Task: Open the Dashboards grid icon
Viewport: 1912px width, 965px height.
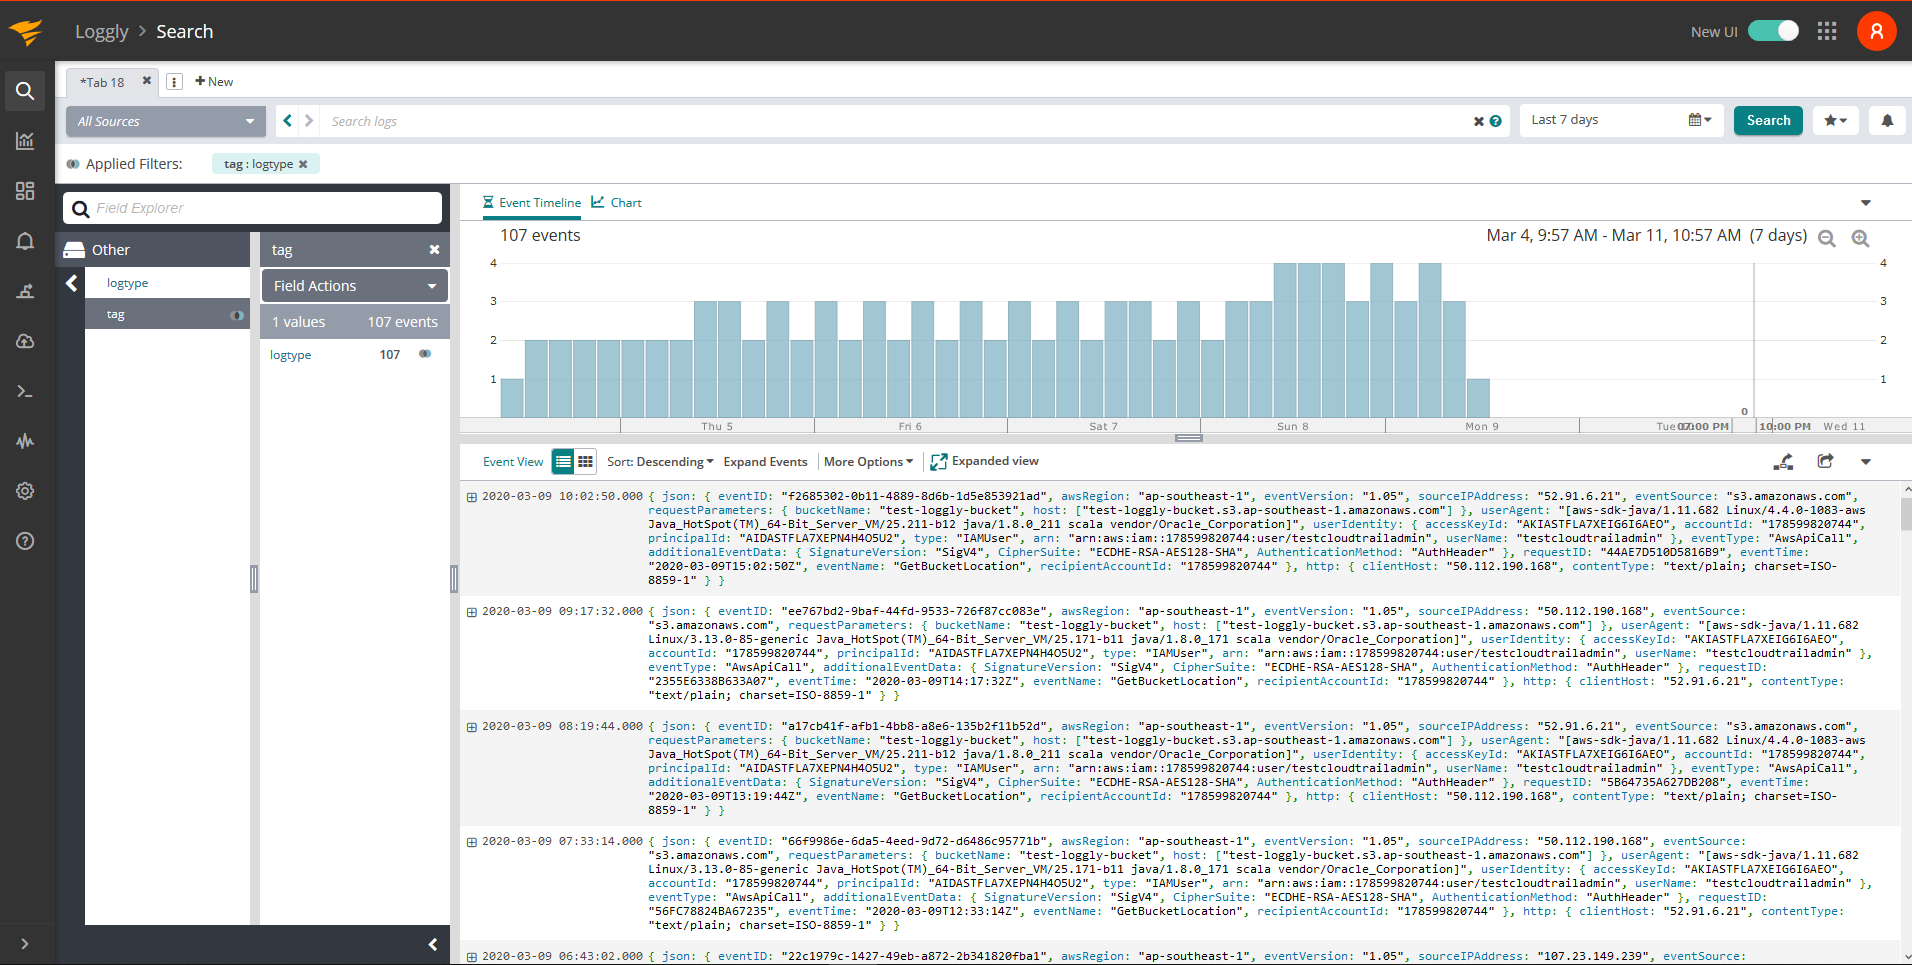Action: coord(25,191)
